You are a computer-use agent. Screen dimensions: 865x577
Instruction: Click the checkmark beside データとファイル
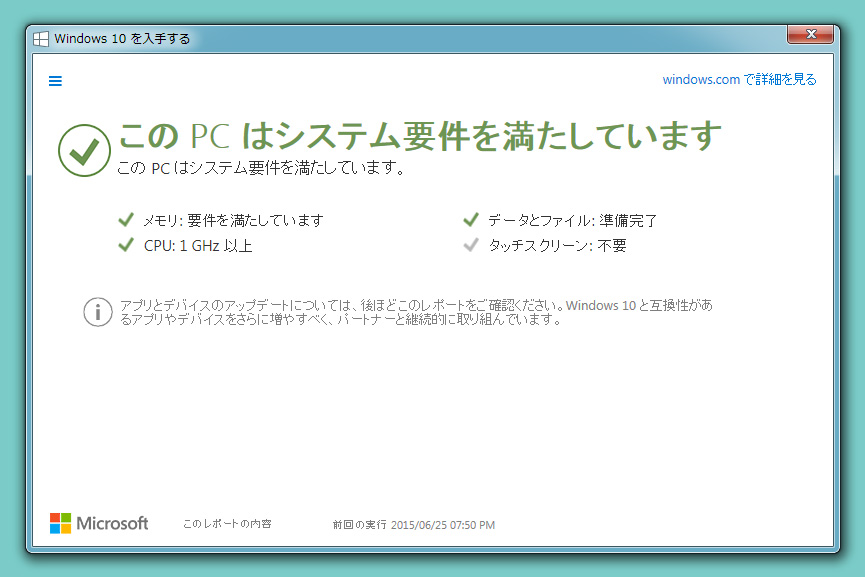(471, 220)
